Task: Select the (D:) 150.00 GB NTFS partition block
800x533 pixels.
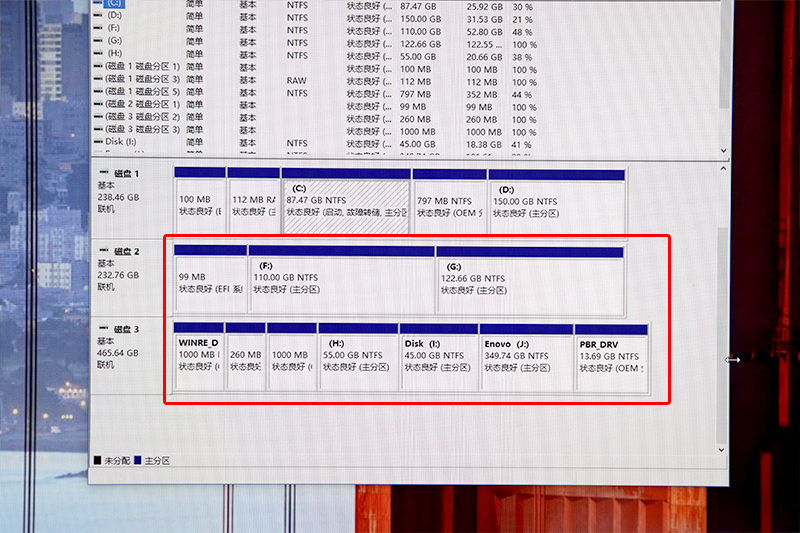Action: pos(557,201)
